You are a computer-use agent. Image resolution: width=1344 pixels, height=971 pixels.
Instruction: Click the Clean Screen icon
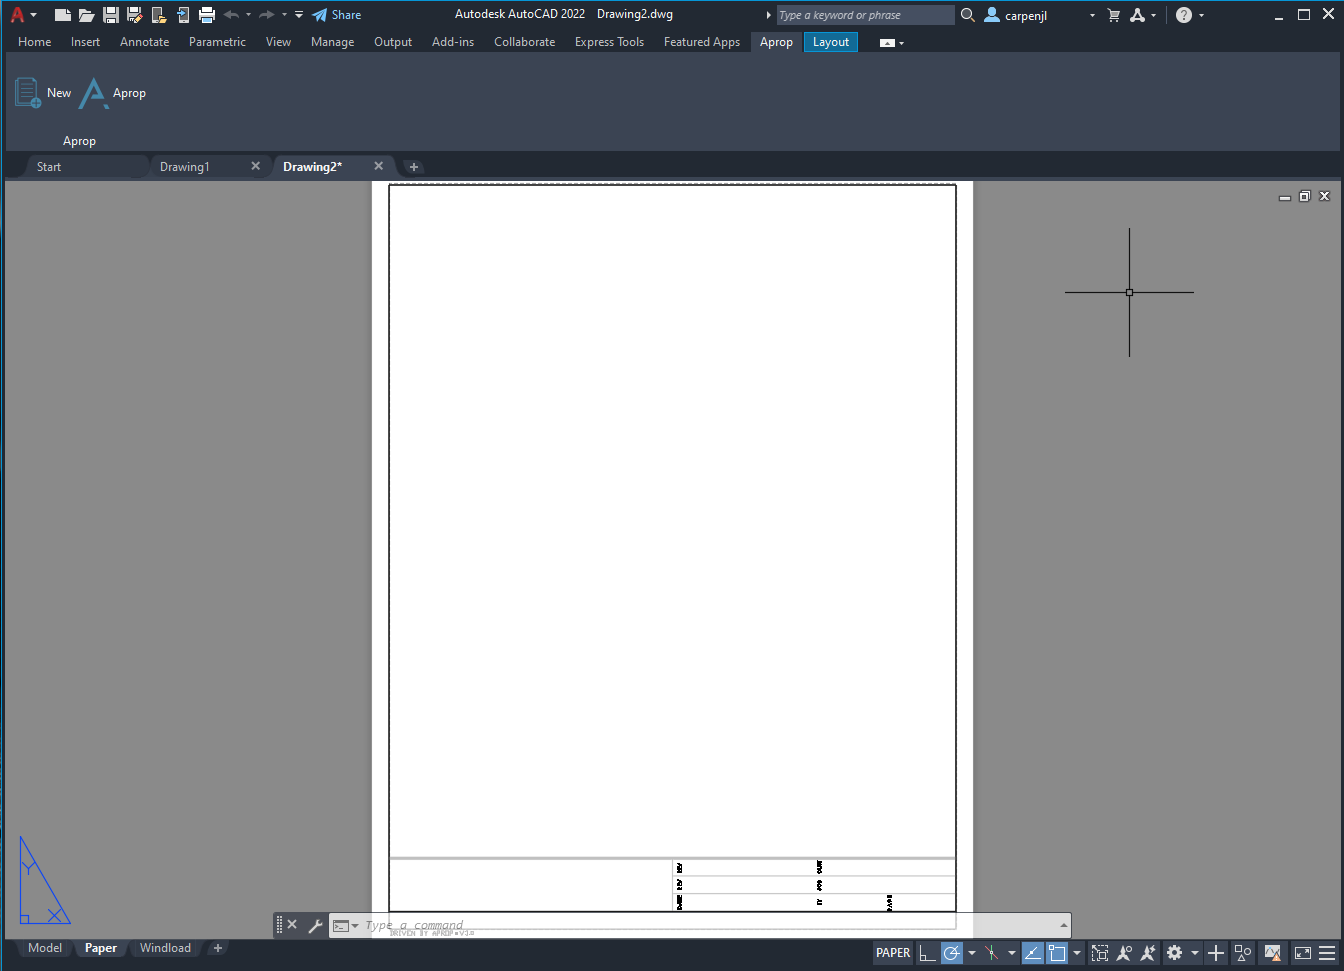(1303, 953)
